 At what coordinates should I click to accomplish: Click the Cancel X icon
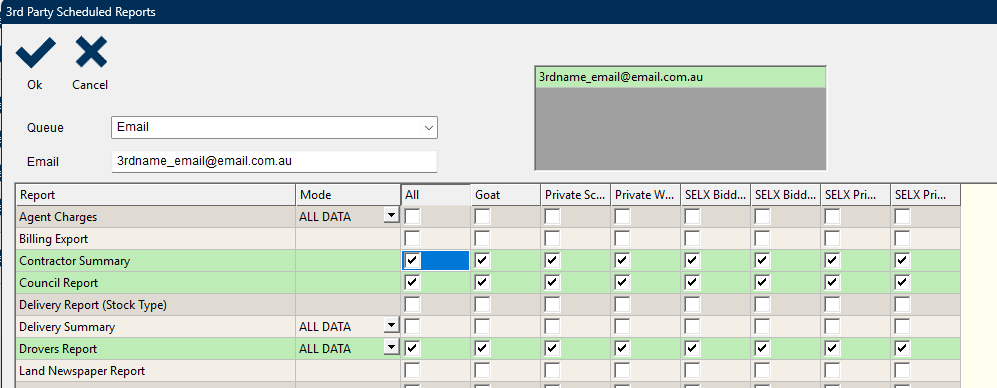pyautogui.click(x=91, y=52)
